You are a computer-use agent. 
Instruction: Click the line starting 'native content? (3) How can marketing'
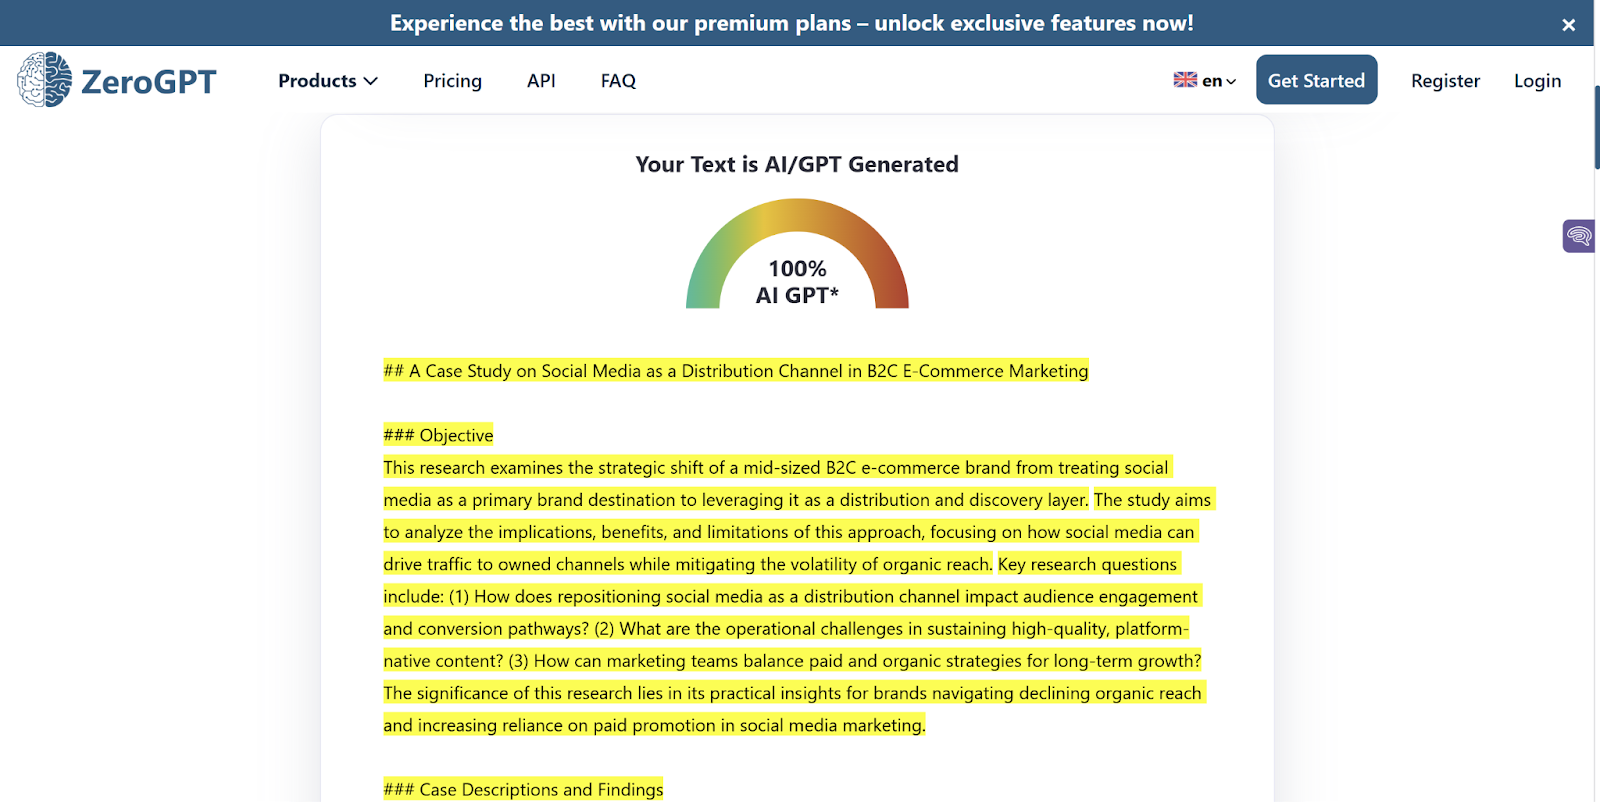coord(792,661)
